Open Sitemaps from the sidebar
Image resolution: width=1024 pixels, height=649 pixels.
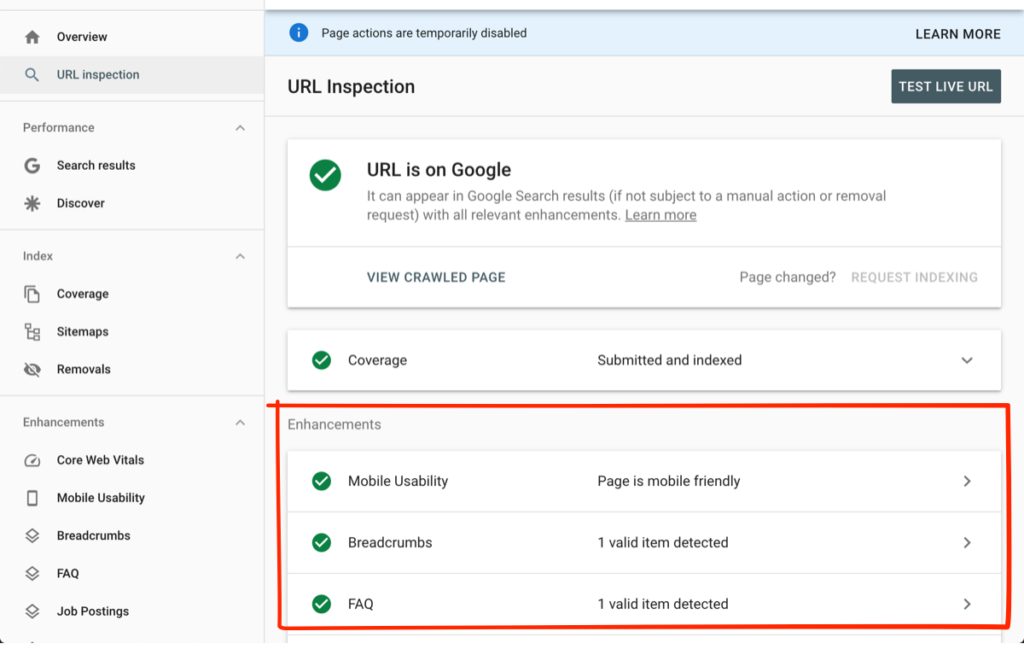tap(132, 332)
